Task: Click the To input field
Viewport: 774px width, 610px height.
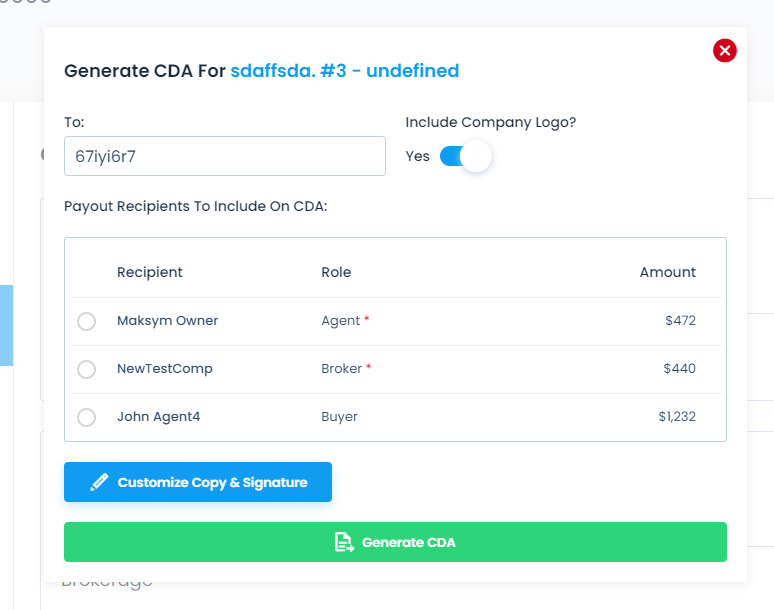Action: pos(225,156)
